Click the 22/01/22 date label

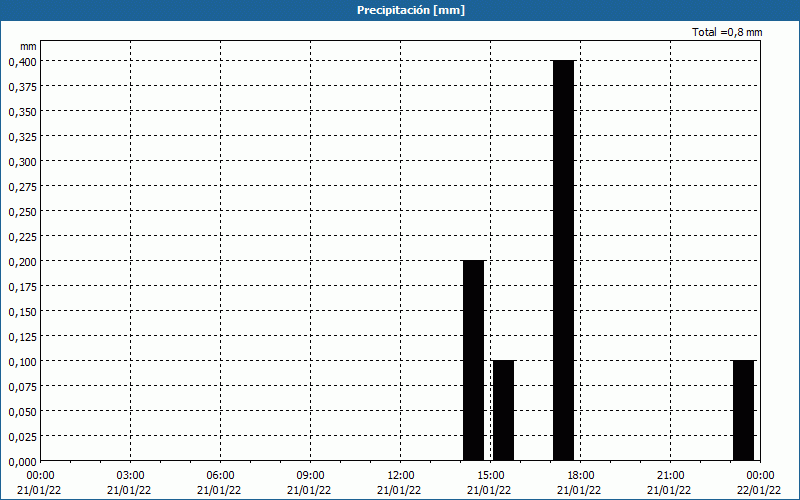(759, 490)
